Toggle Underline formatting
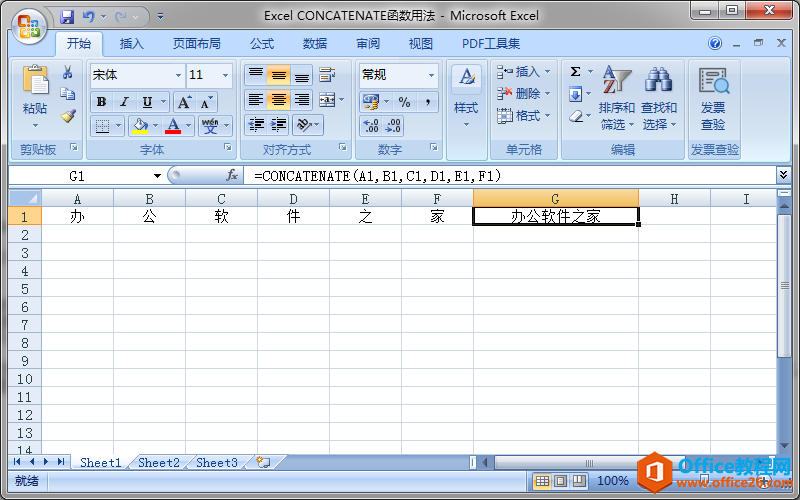The height and width of the screenshot is (500, 800). click(x=147, y=102)
